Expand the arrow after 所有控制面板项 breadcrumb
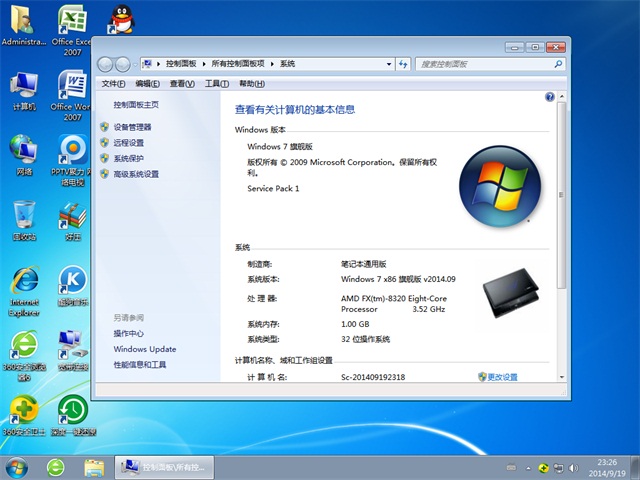This screenshot has height=480, width=640. point(272,64)
